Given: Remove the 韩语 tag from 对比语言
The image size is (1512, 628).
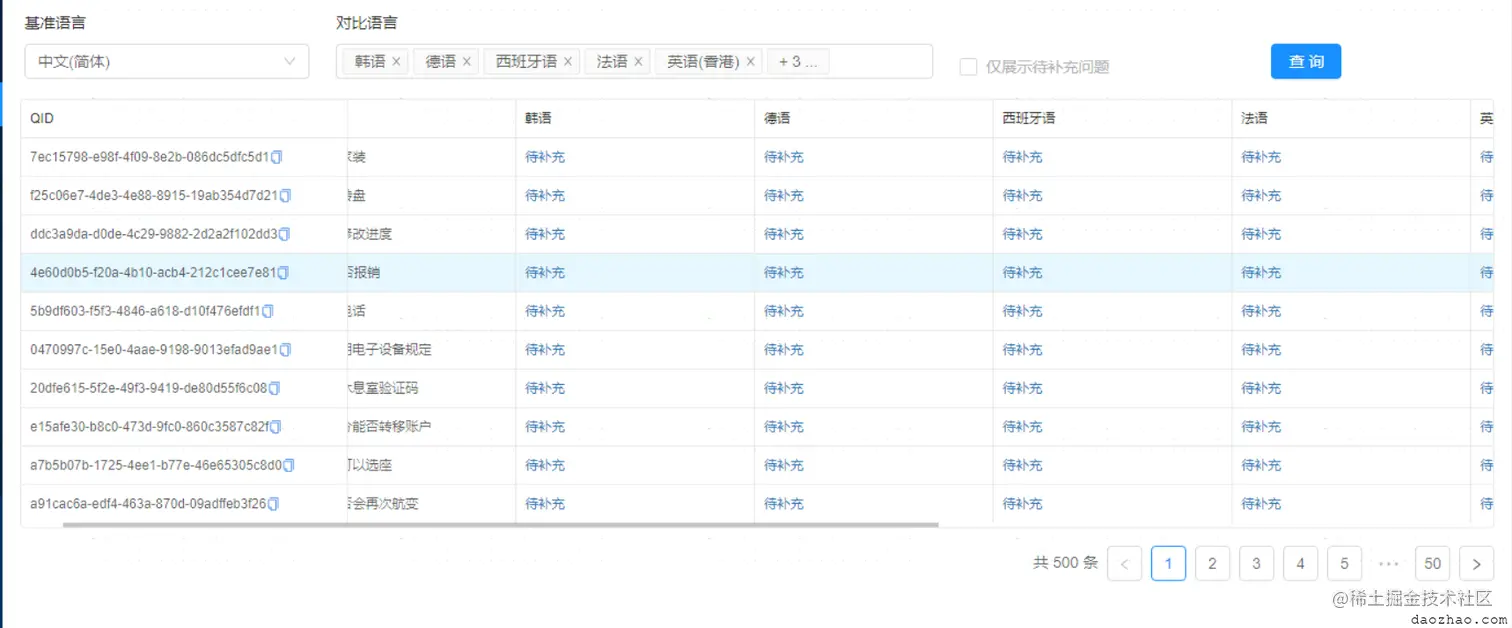Looking at the screenshot, I should coord(396,62).
